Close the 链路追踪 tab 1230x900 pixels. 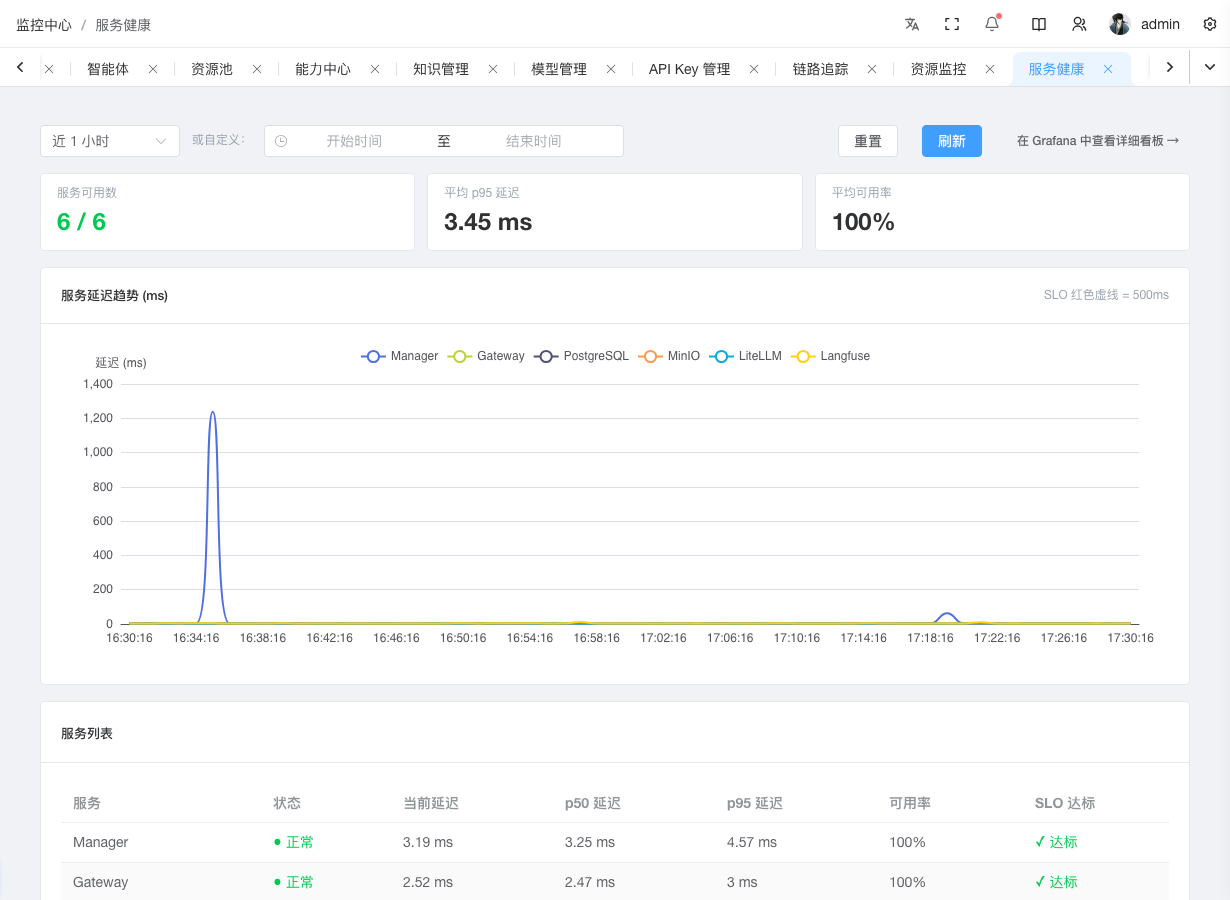coord(872,69)
